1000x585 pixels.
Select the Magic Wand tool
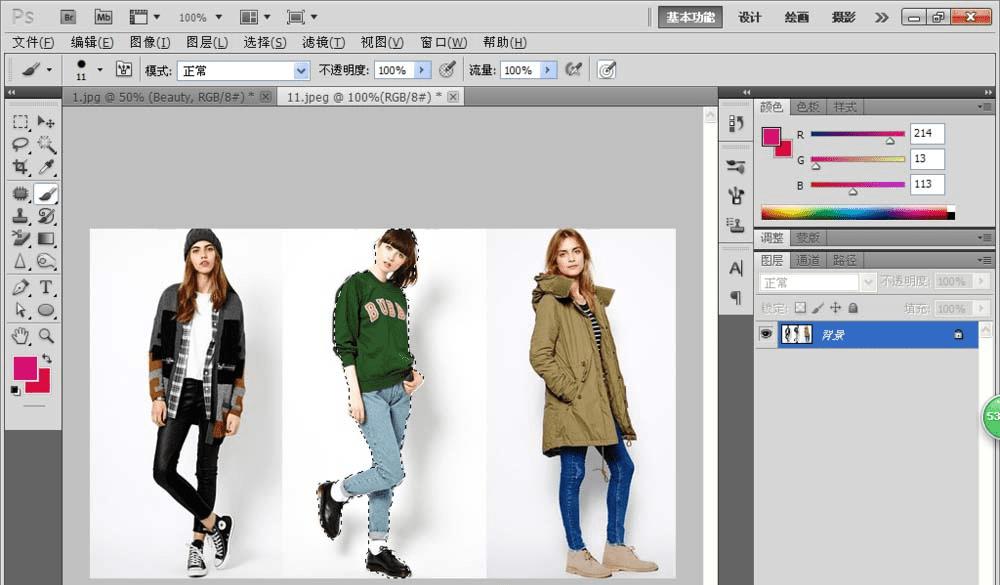pyautogui.click(x=46, y=144)
